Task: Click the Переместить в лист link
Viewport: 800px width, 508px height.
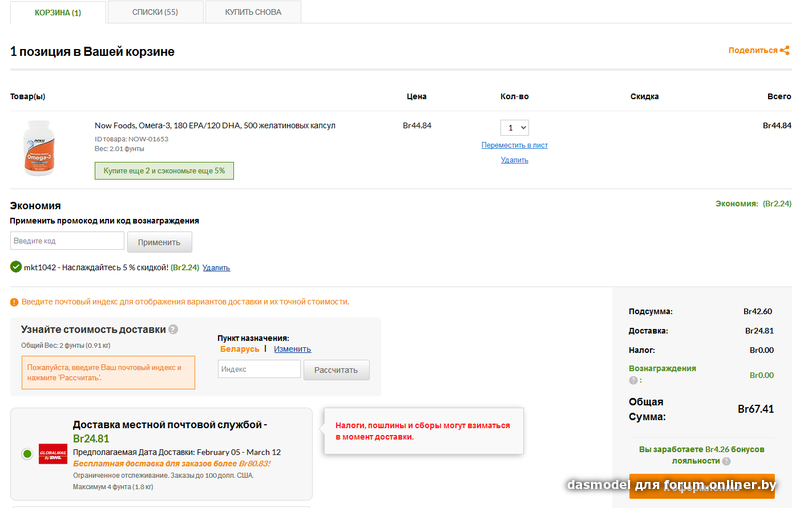Action: click(514, 145)
